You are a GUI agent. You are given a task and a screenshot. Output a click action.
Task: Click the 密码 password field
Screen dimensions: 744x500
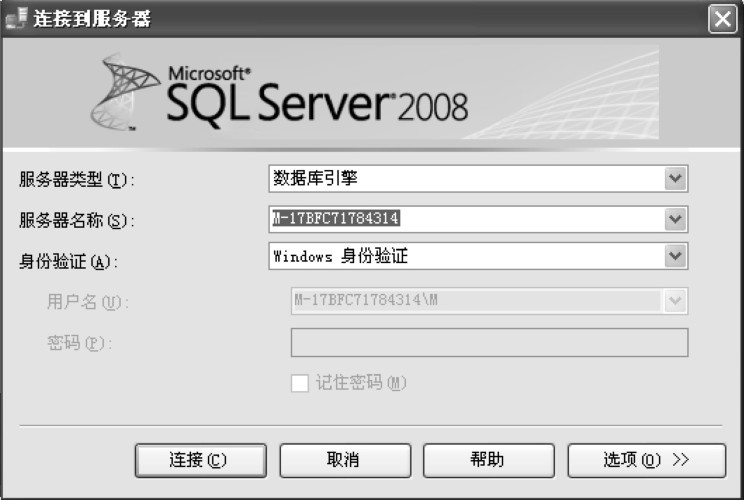point(489,342)
